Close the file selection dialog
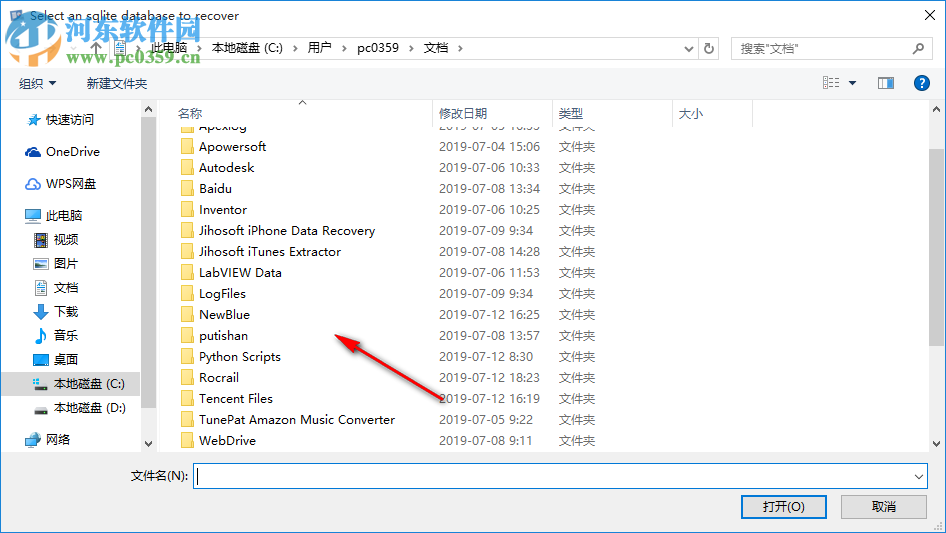This screenshot has width=946, height=533. pos(930,15)
